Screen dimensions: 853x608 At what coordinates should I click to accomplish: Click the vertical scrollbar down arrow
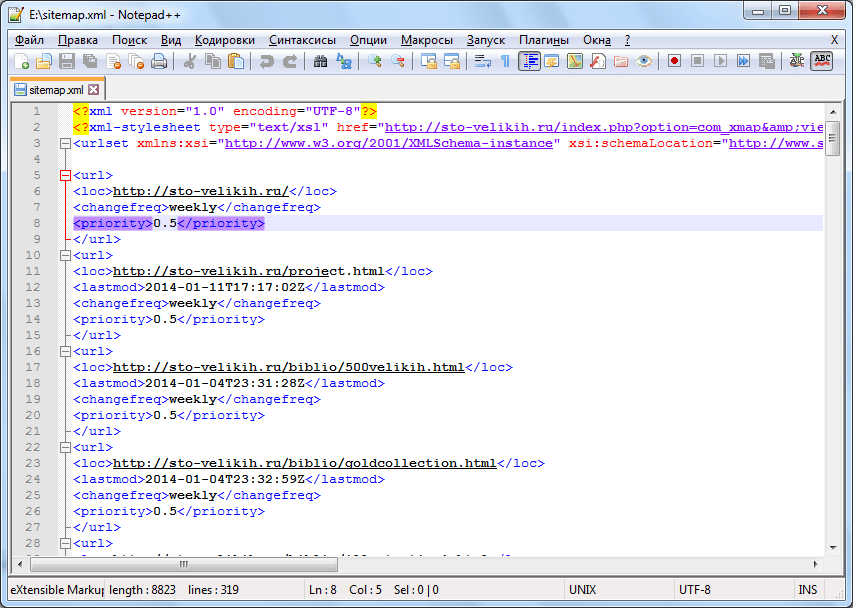point(833,545)
